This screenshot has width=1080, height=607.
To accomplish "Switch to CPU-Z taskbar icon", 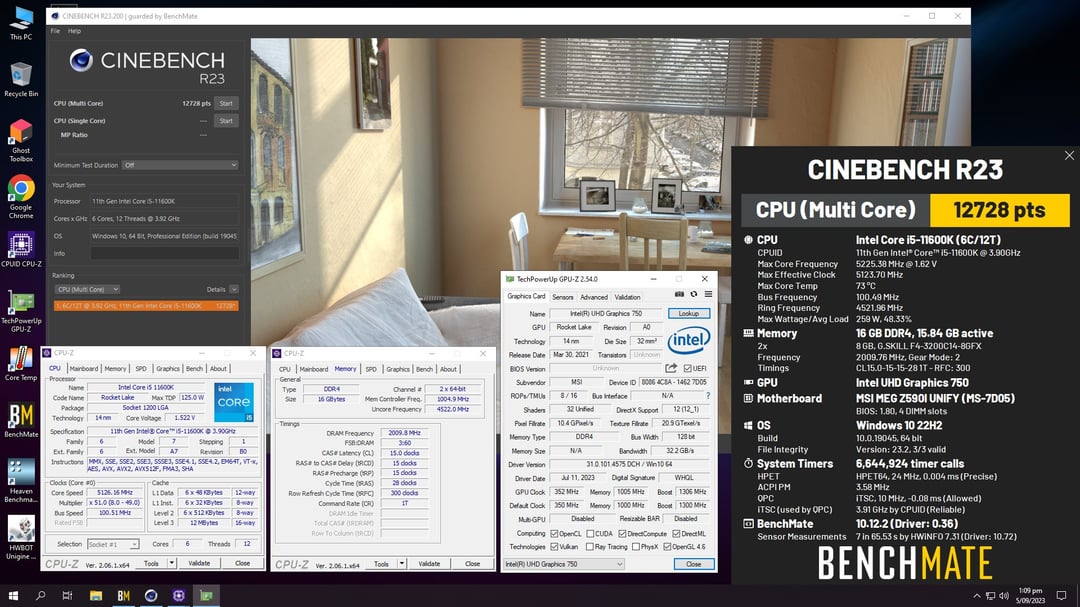I will coord(178,595).
